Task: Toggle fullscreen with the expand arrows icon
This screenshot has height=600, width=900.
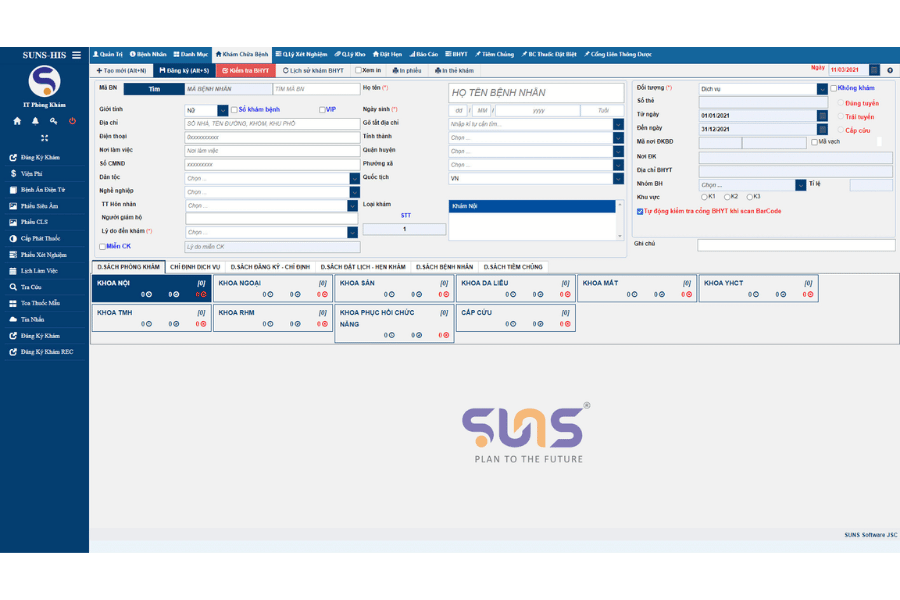Action: tap(45, 138)
